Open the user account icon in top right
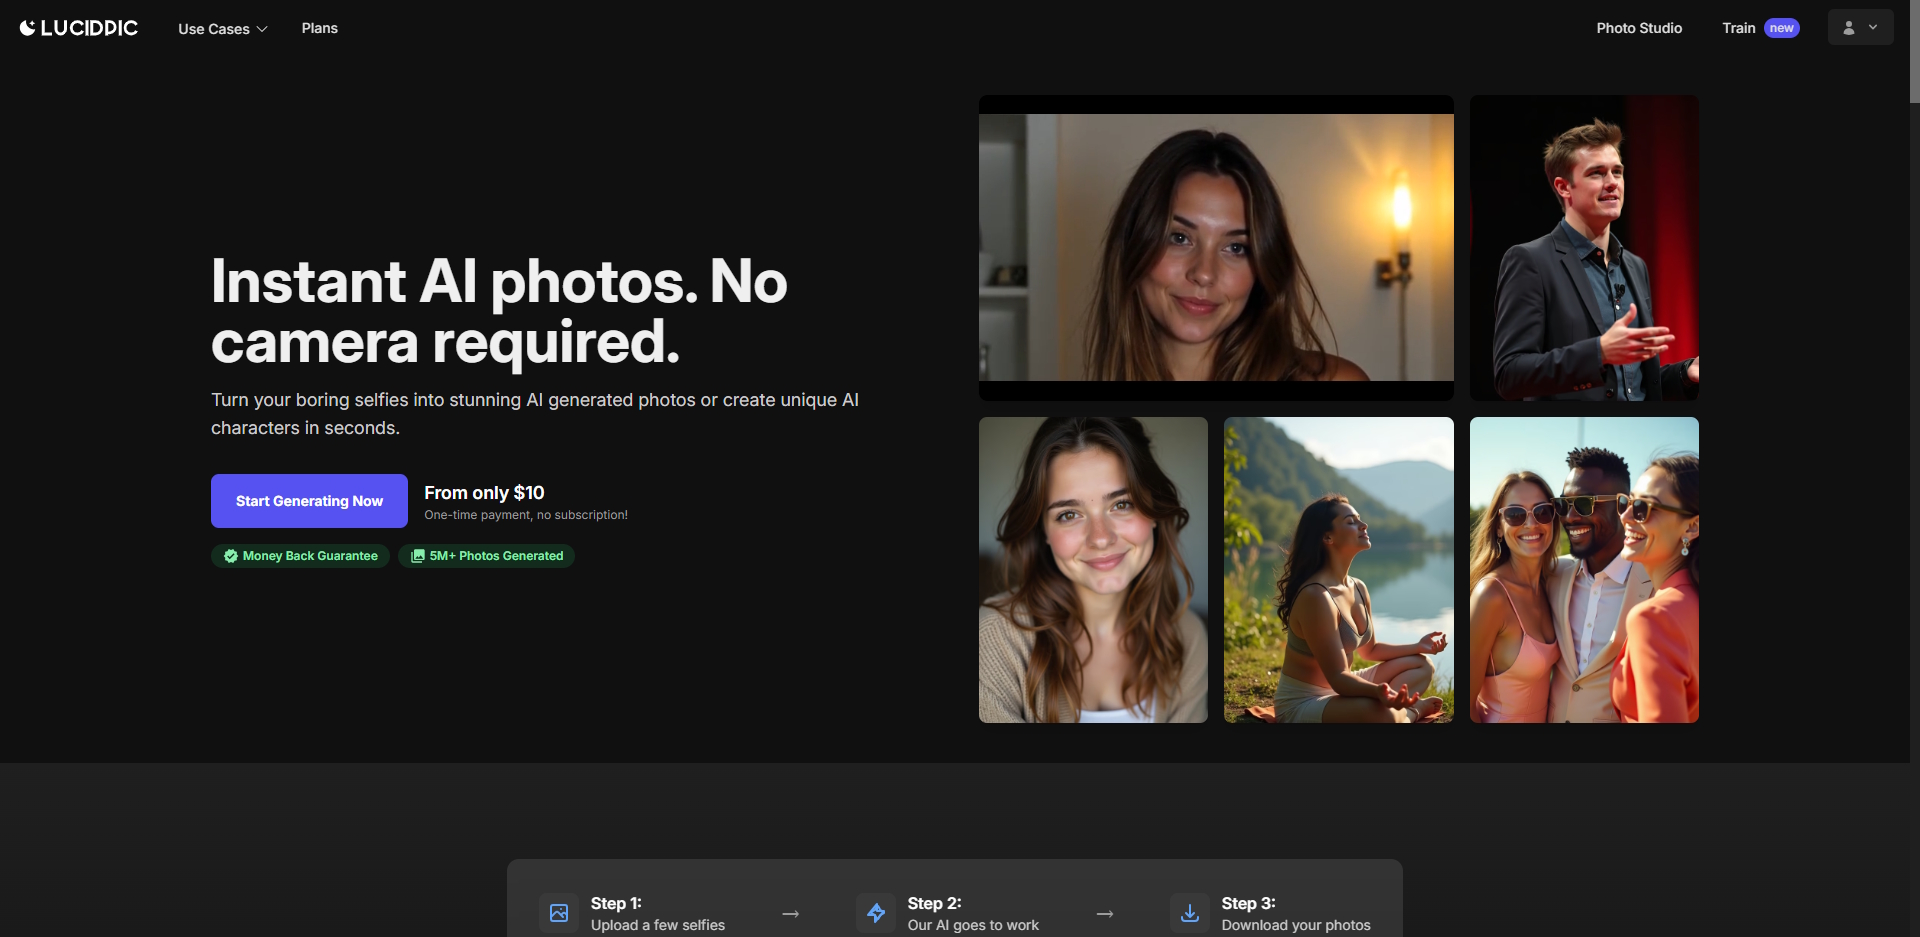The height and width of the screenshot is (937, 1920). point(1849,27)
